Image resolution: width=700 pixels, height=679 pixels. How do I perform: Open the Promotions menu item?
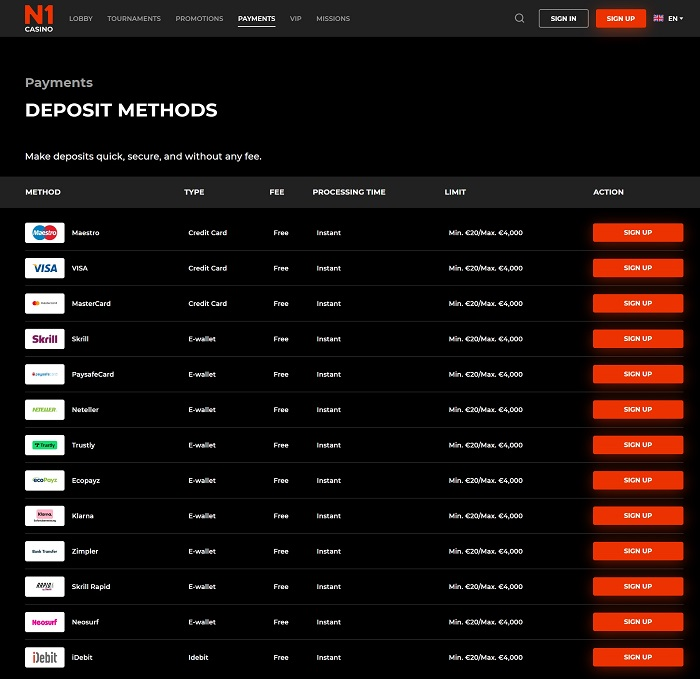tap(199, 18)
